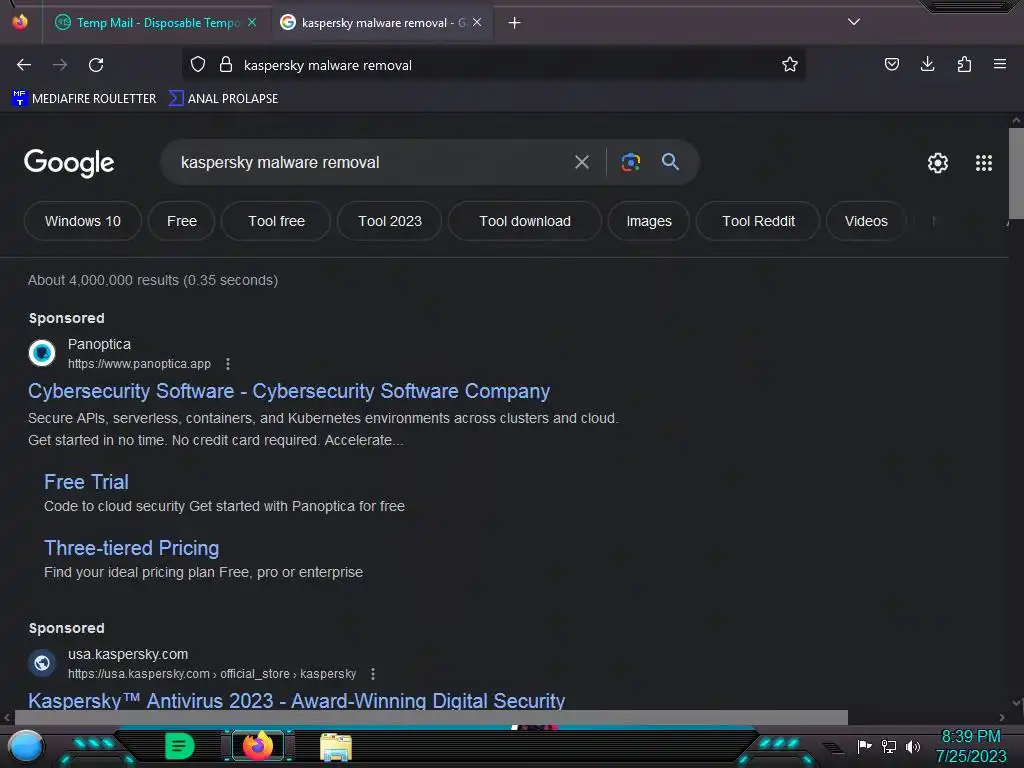Clear the Google search box text
Image resolution: width=1024 pixels, height=768 pixels.
pyautogui.click(x=582, y=162)
